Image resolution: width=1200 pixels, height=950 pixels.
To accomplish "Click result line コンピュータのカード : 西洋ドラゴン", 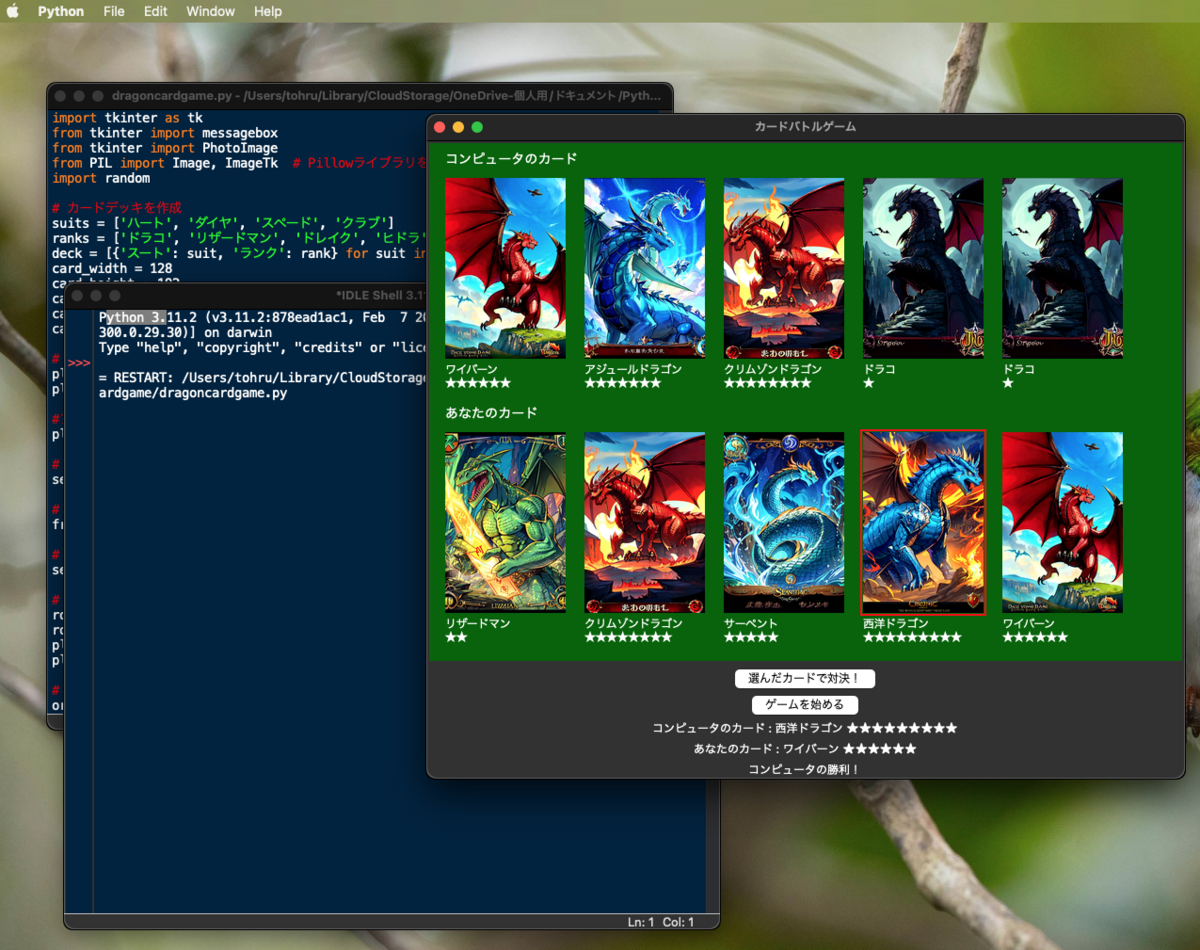I will (x=805, y=728).
